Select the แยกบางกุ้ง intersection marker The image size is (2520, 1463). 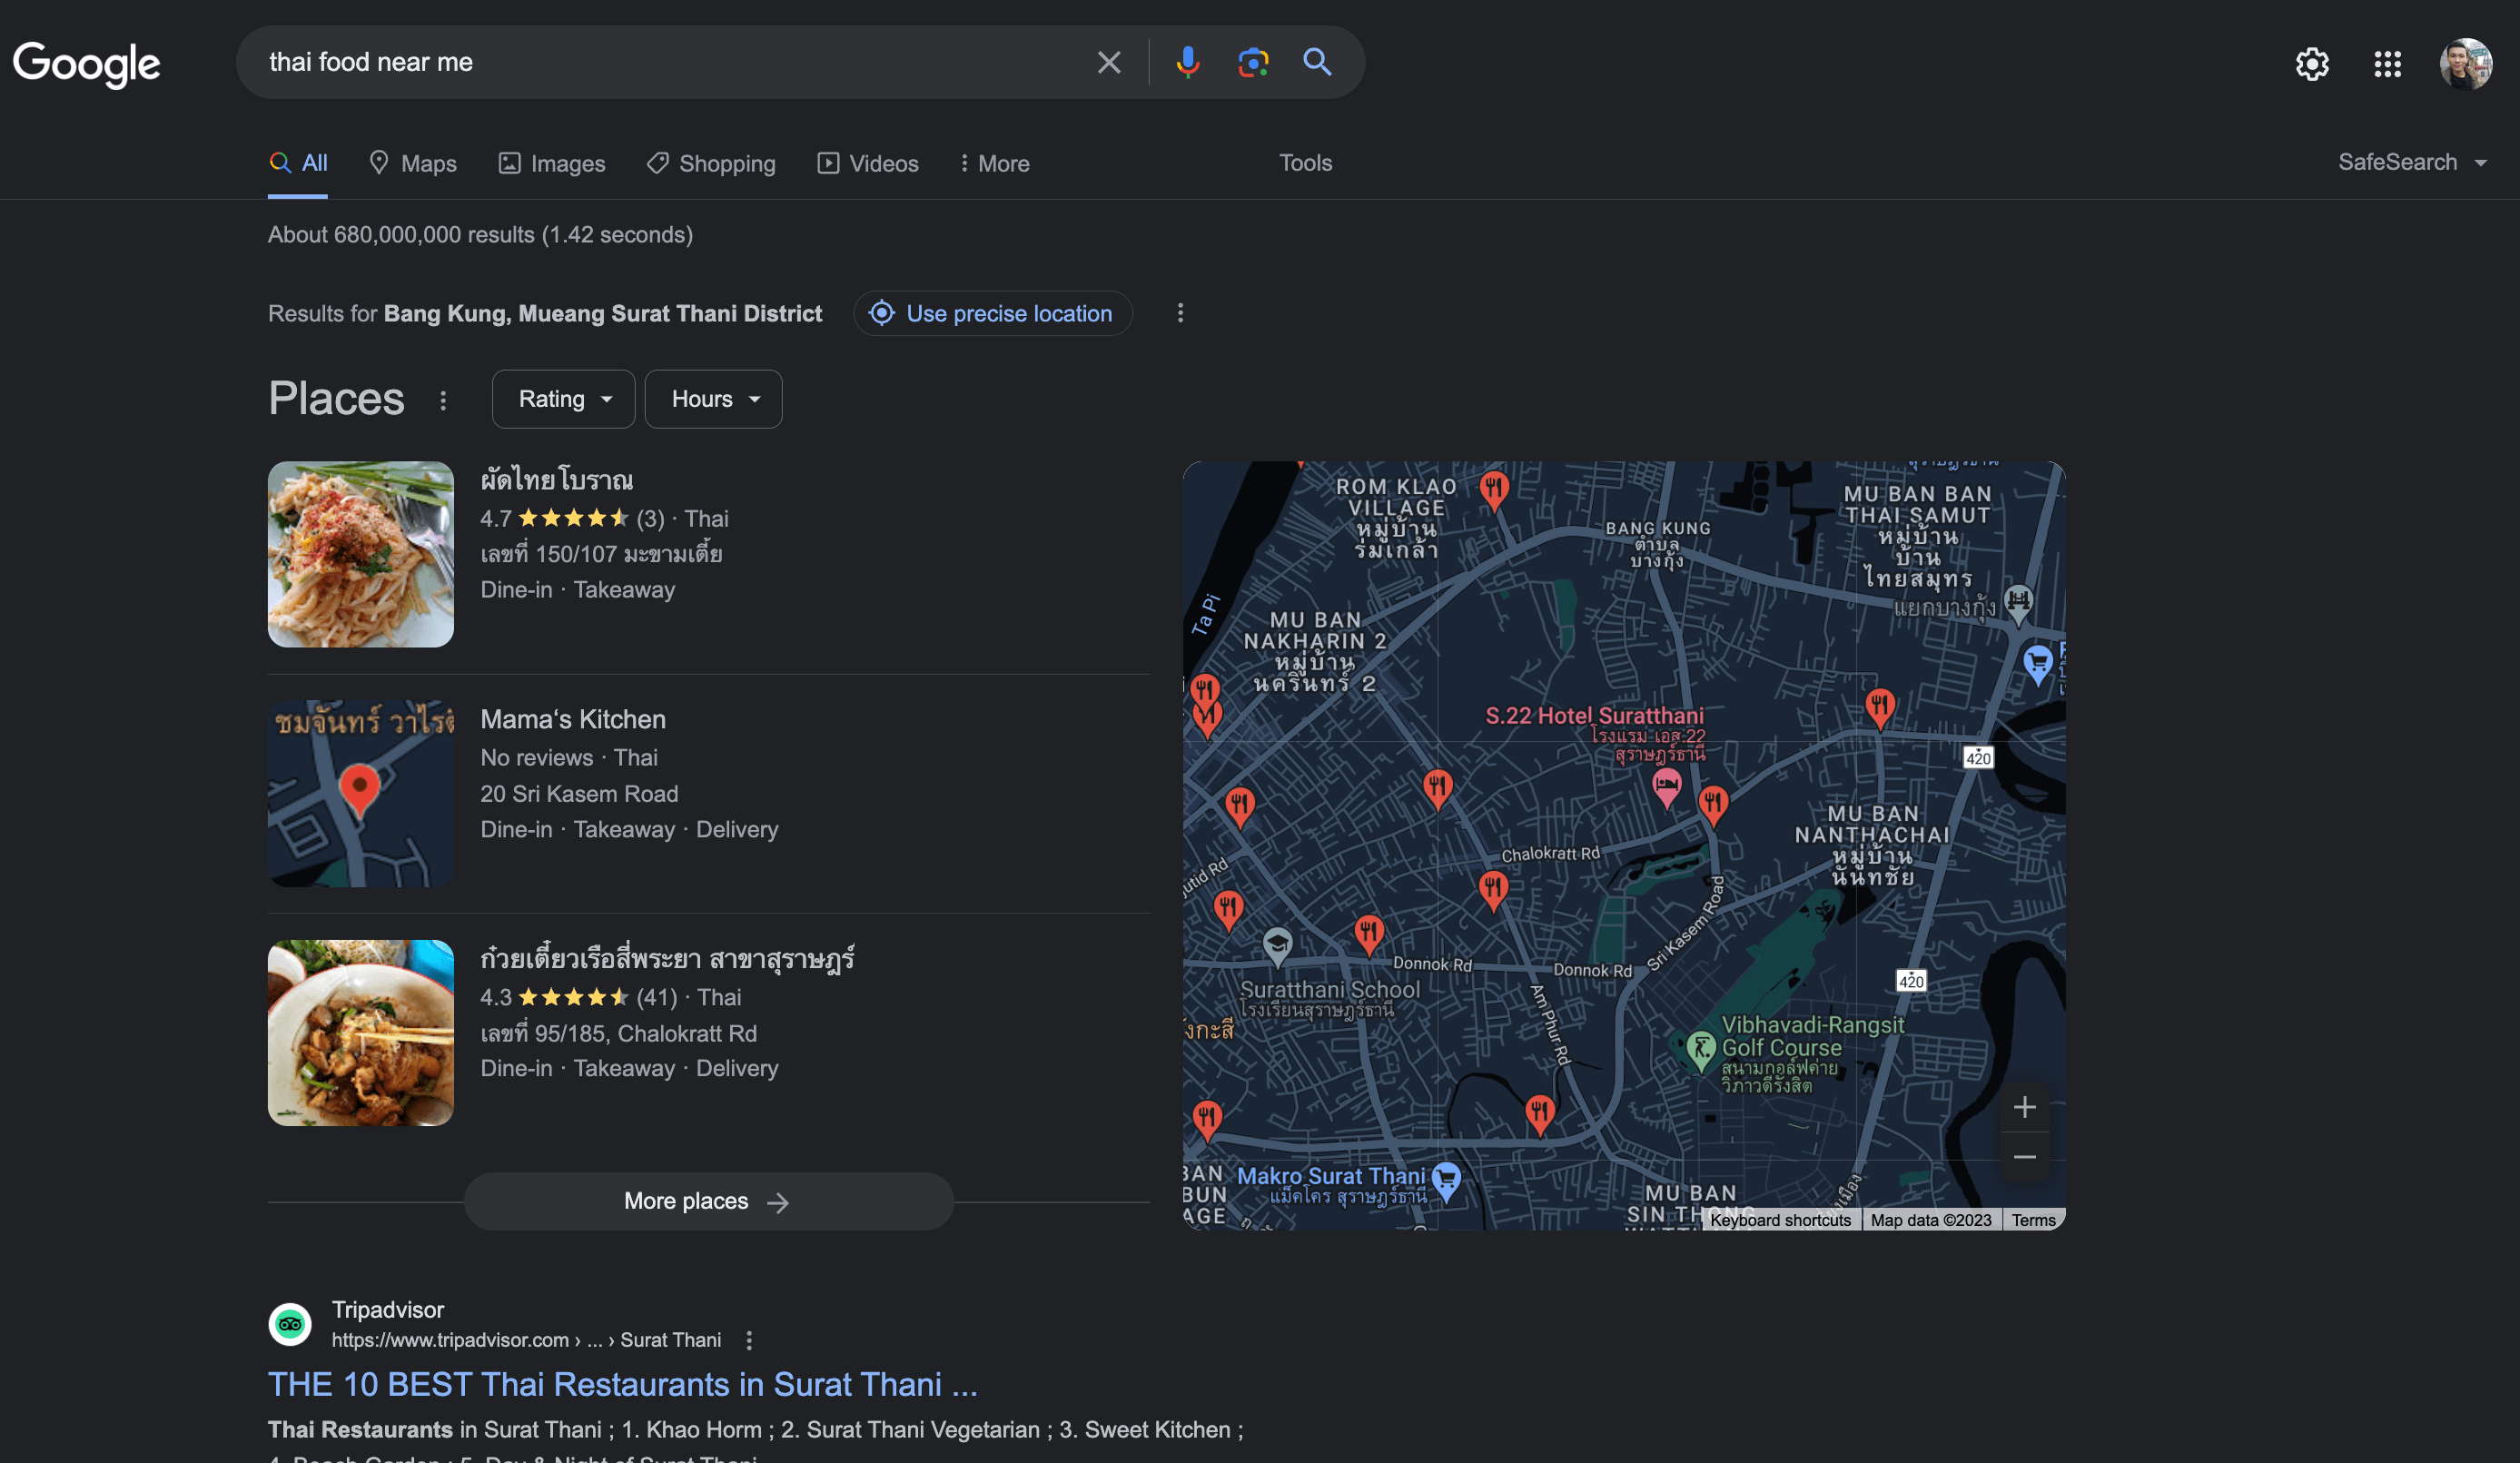(2018, 604)
